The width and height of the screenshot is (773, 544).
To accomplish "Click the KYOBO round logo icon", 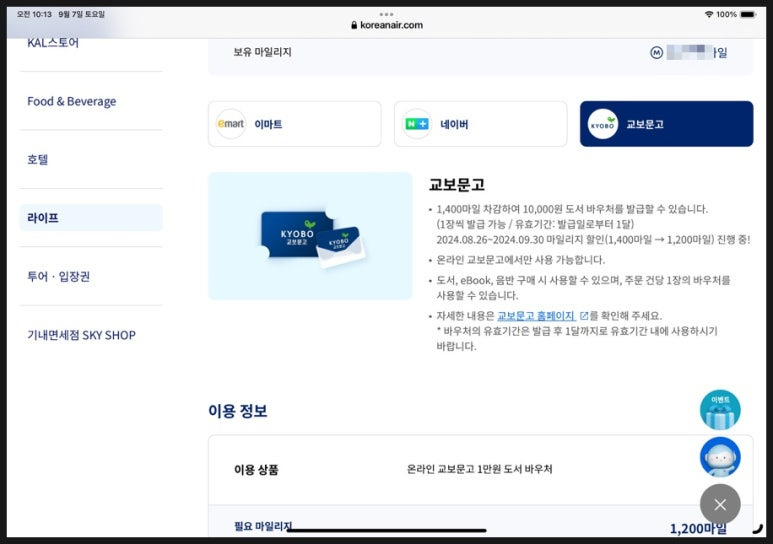I will pyautogui.click(x=603, y=124).
